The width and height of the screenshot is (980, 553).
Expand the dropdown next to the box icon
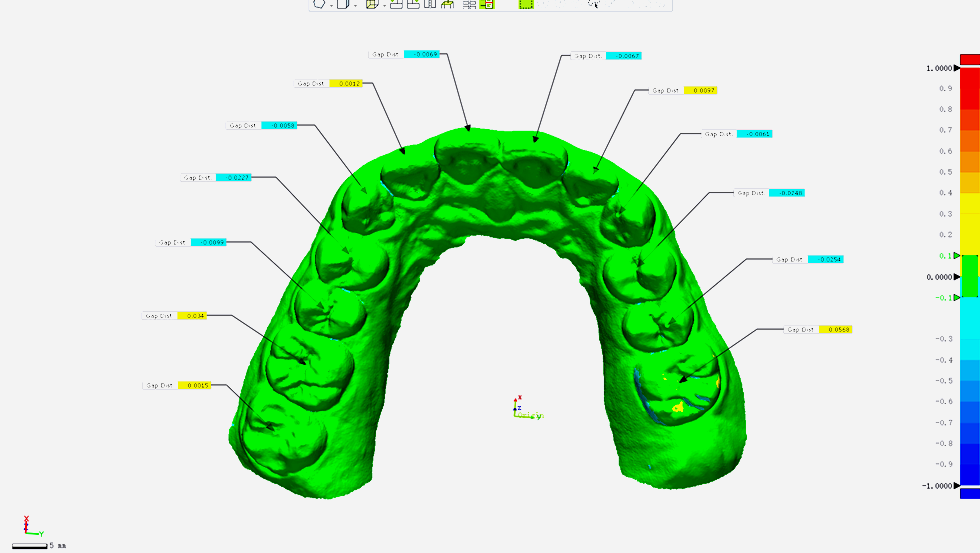click(x=354, y=4)
